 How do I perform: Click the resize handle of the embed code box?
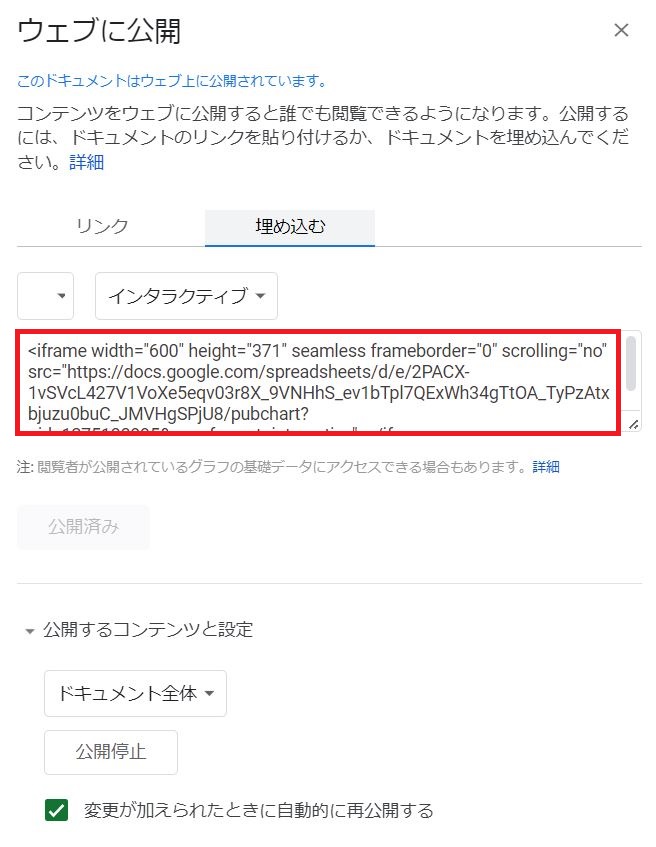(633, 425)
